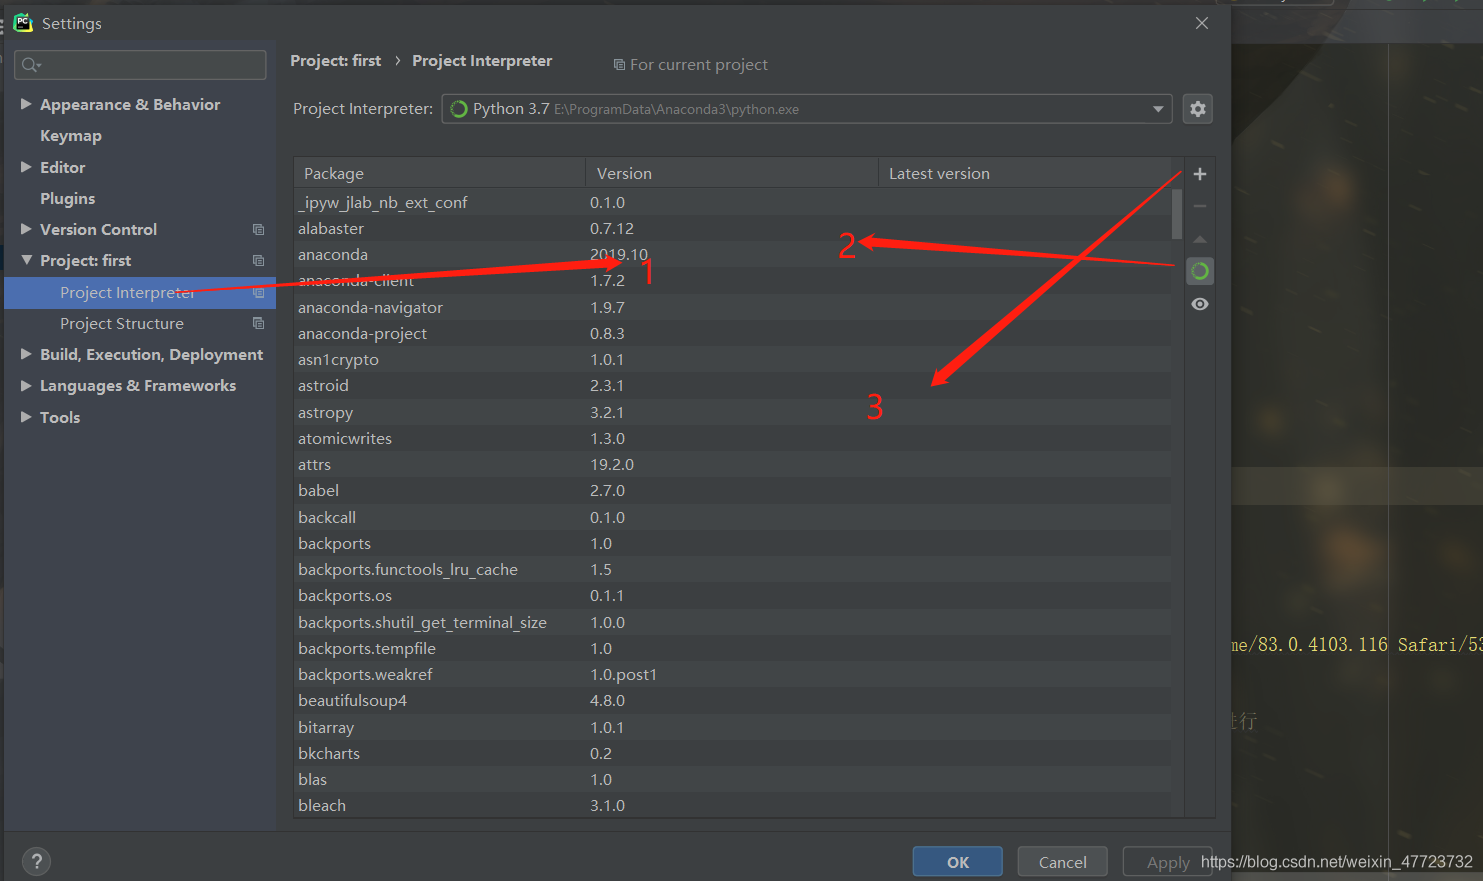Close the Settings dialog
Screen dimensions: 1483x881
1202,23
